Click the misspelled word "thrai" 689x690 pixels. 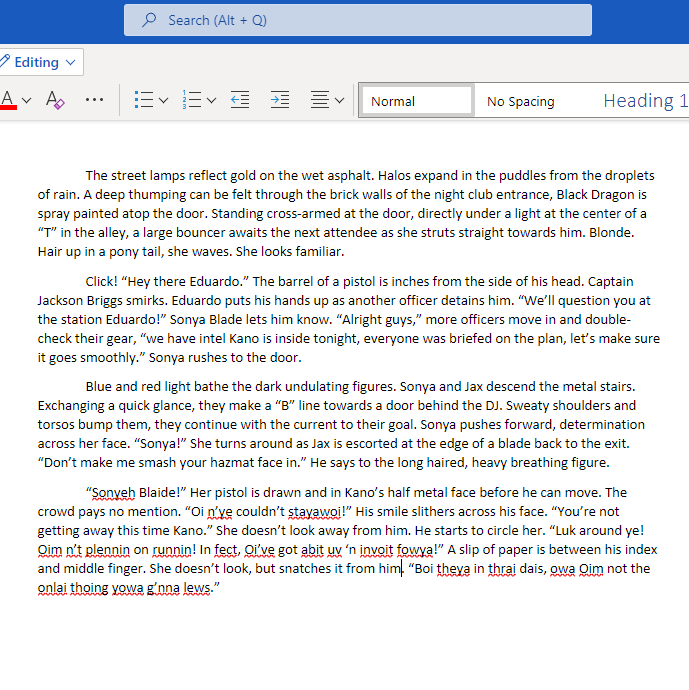(502, 569)
